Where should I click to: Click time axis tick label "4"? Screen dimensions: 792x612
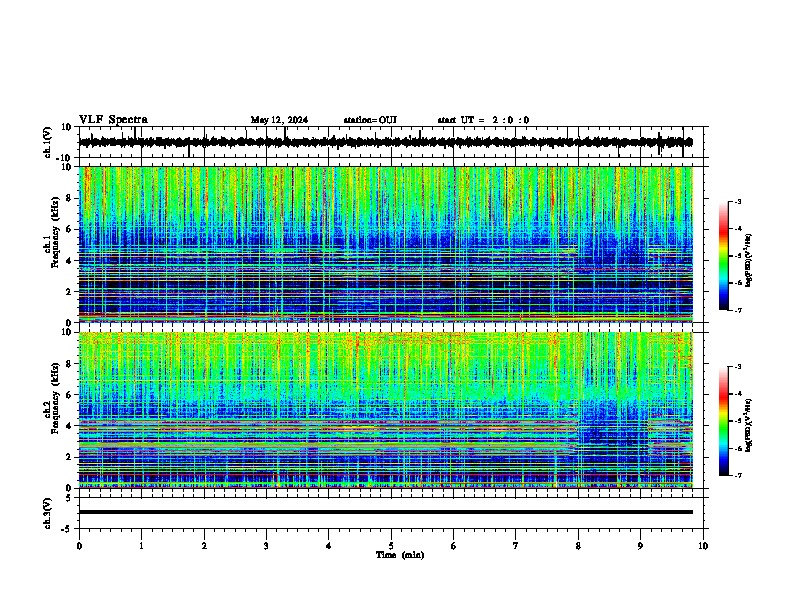coord(329,546)
